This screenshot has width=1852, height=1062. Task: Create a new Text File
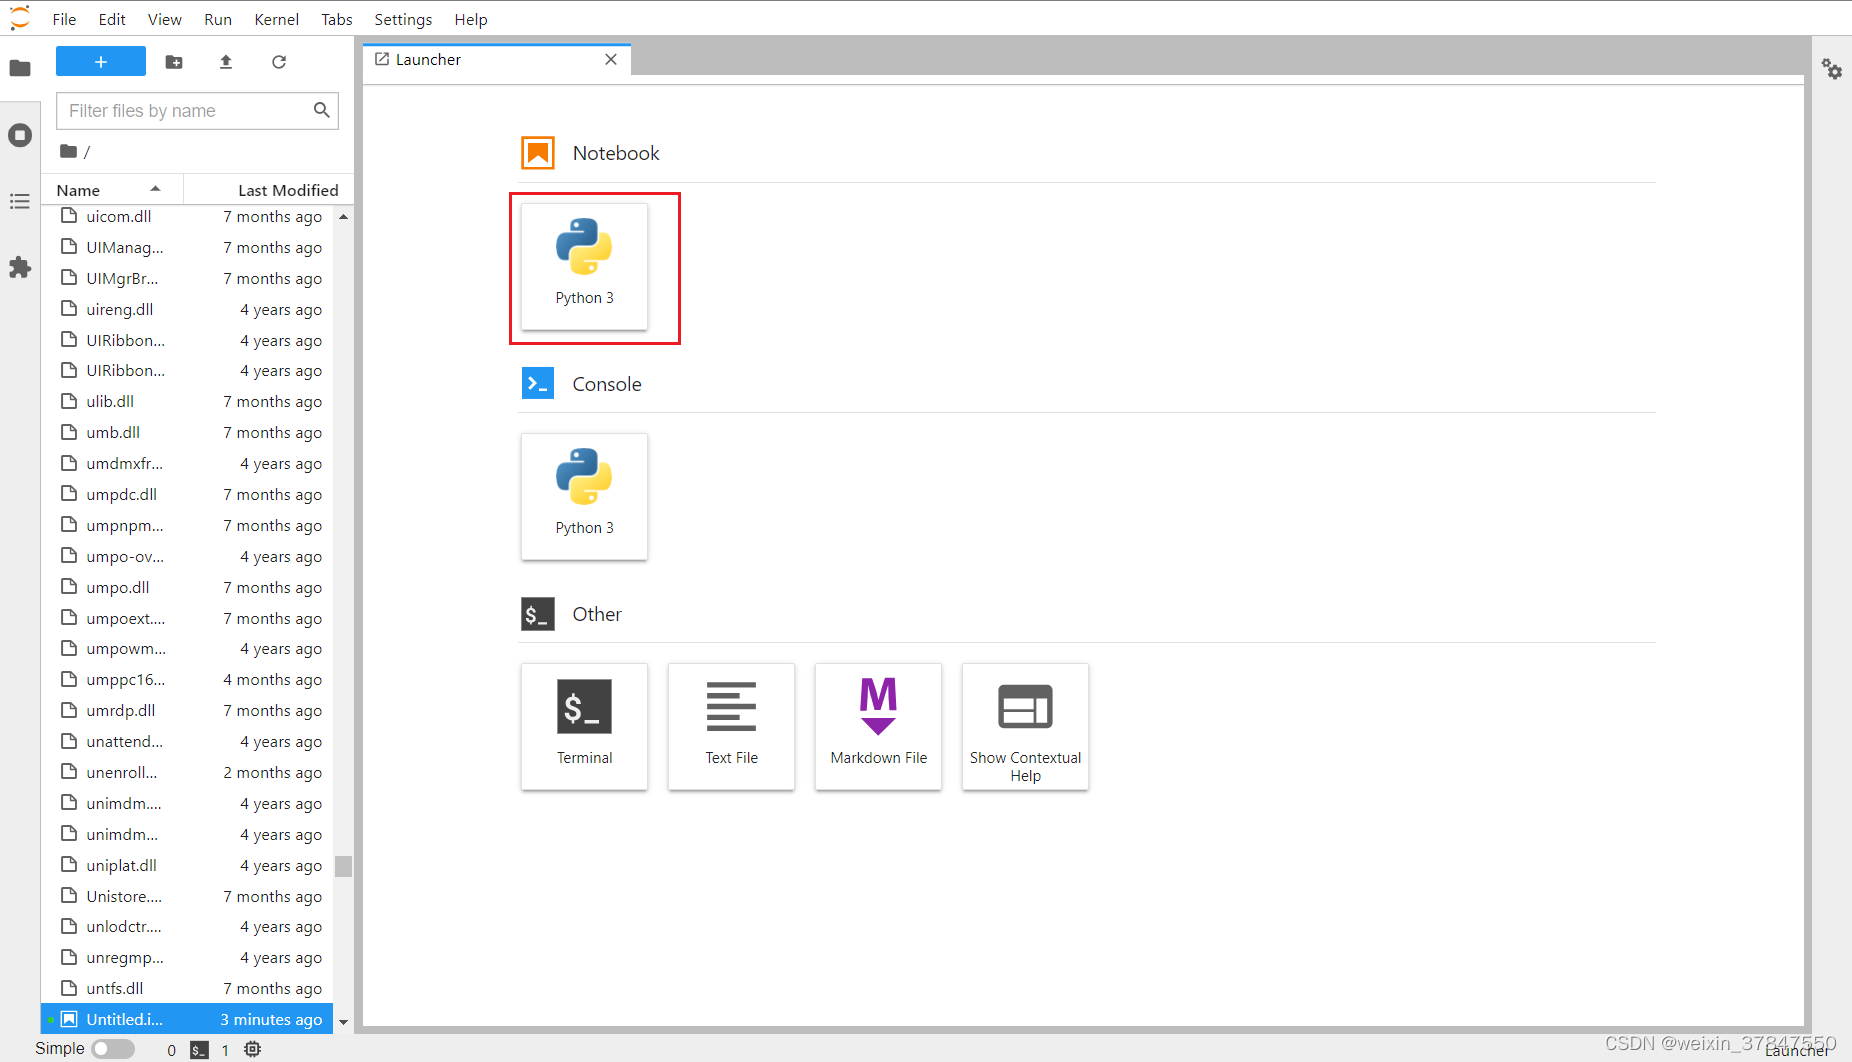(x=731, y=726)
